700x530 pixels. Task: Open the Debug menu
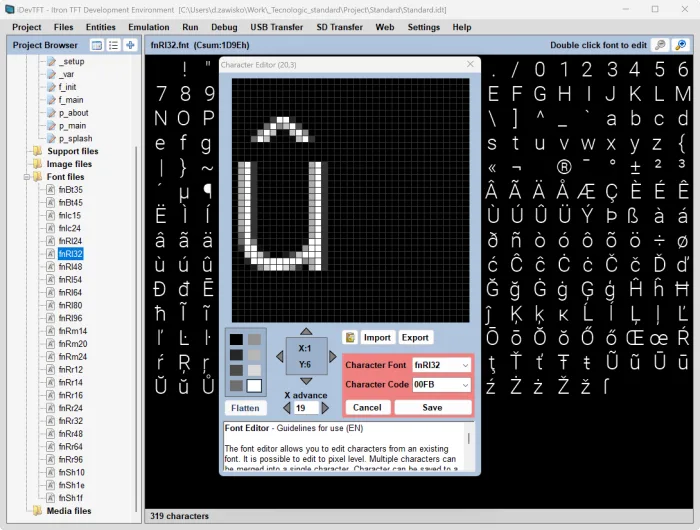pyautogui.click(x=224, y=27)
